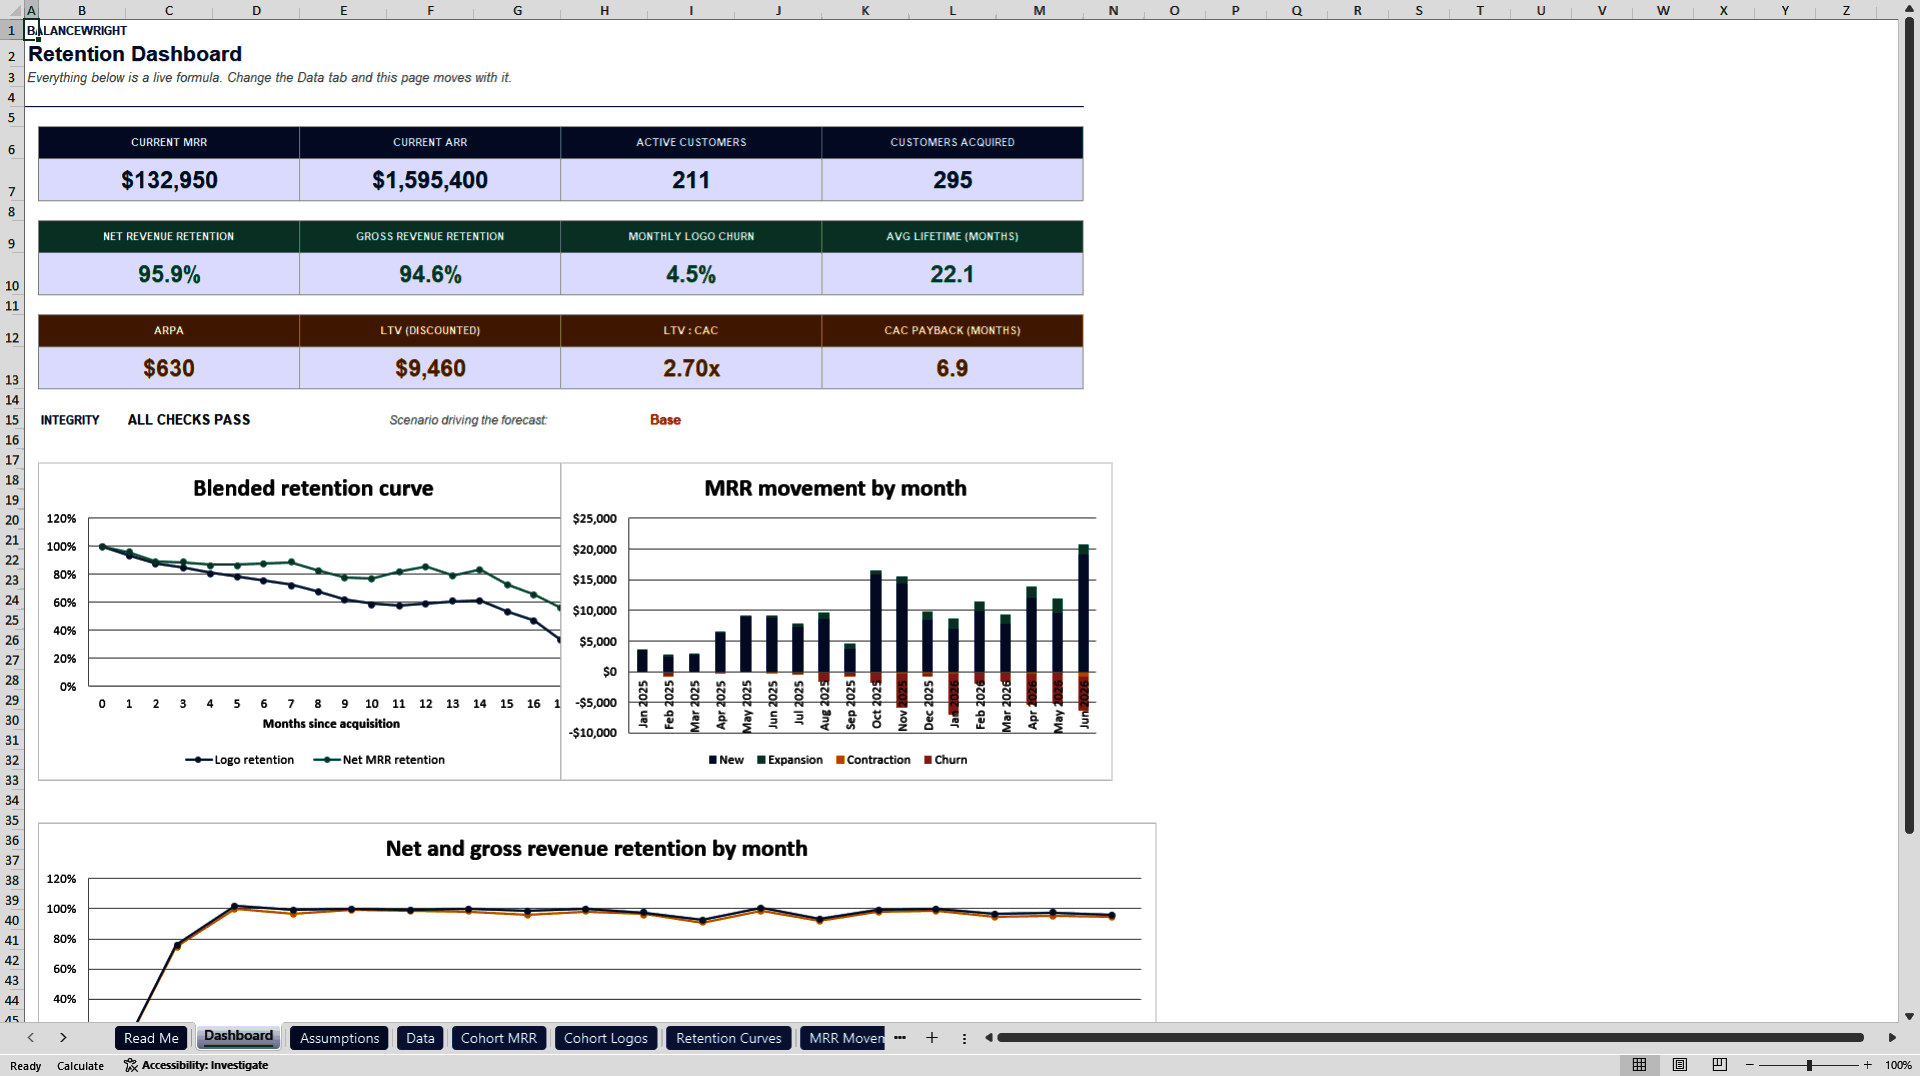Select column M header
Screen dimensions: 1920x1076
[1039, 10]
